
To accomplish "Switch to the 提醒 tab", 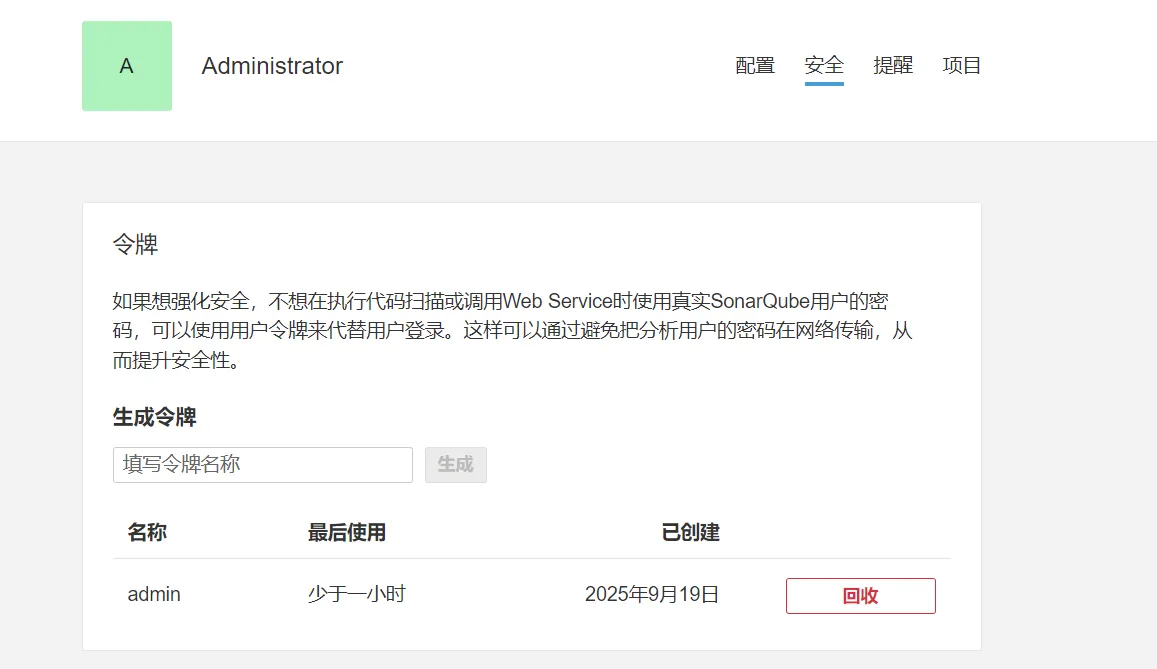I will pyautogui.click(x=893, y=66).
